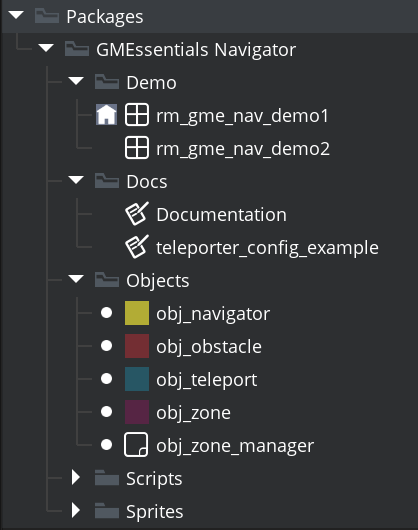Viewport: 418px width, 530px height.
Task: Select the GMEssentials Navigator package label
Action: coord(196,50)
